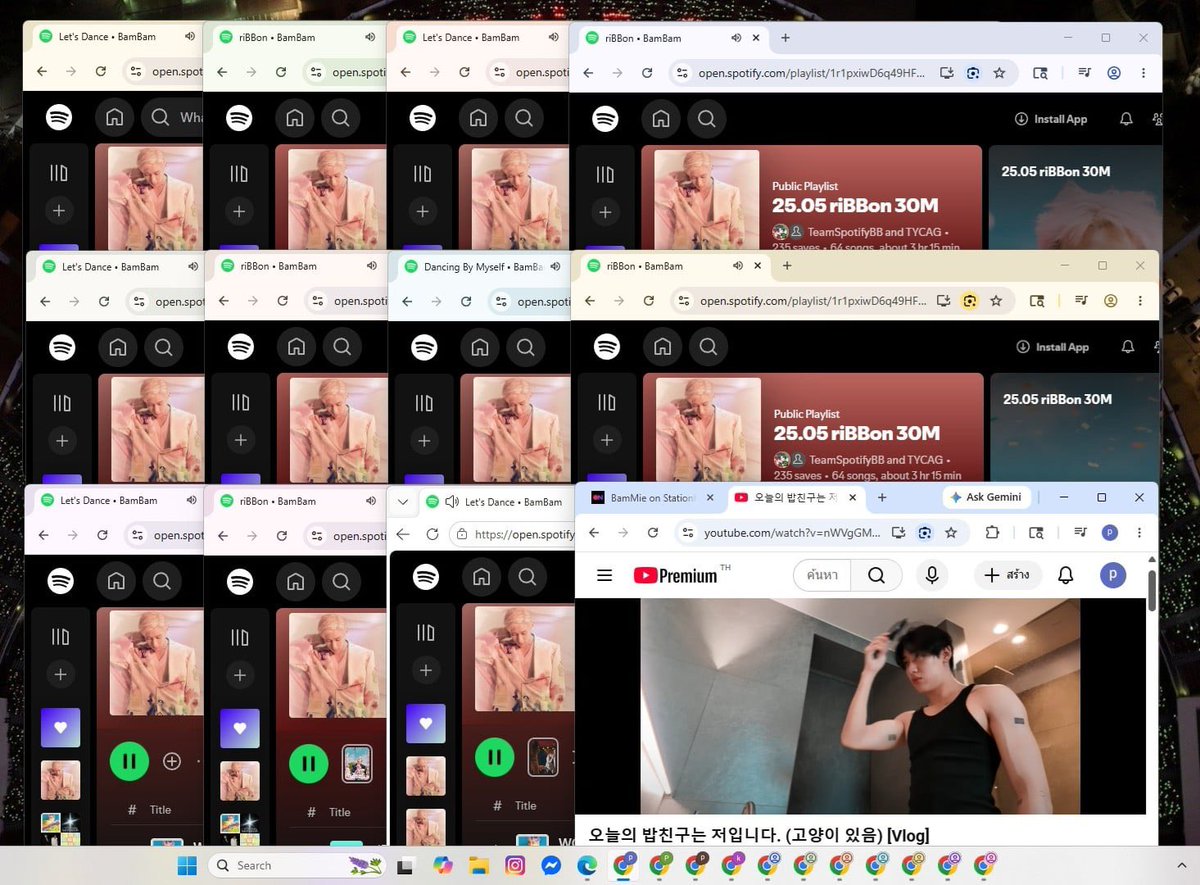Open Liked Songs heart in Edge window
The image size is (1200, 885).
425,723
